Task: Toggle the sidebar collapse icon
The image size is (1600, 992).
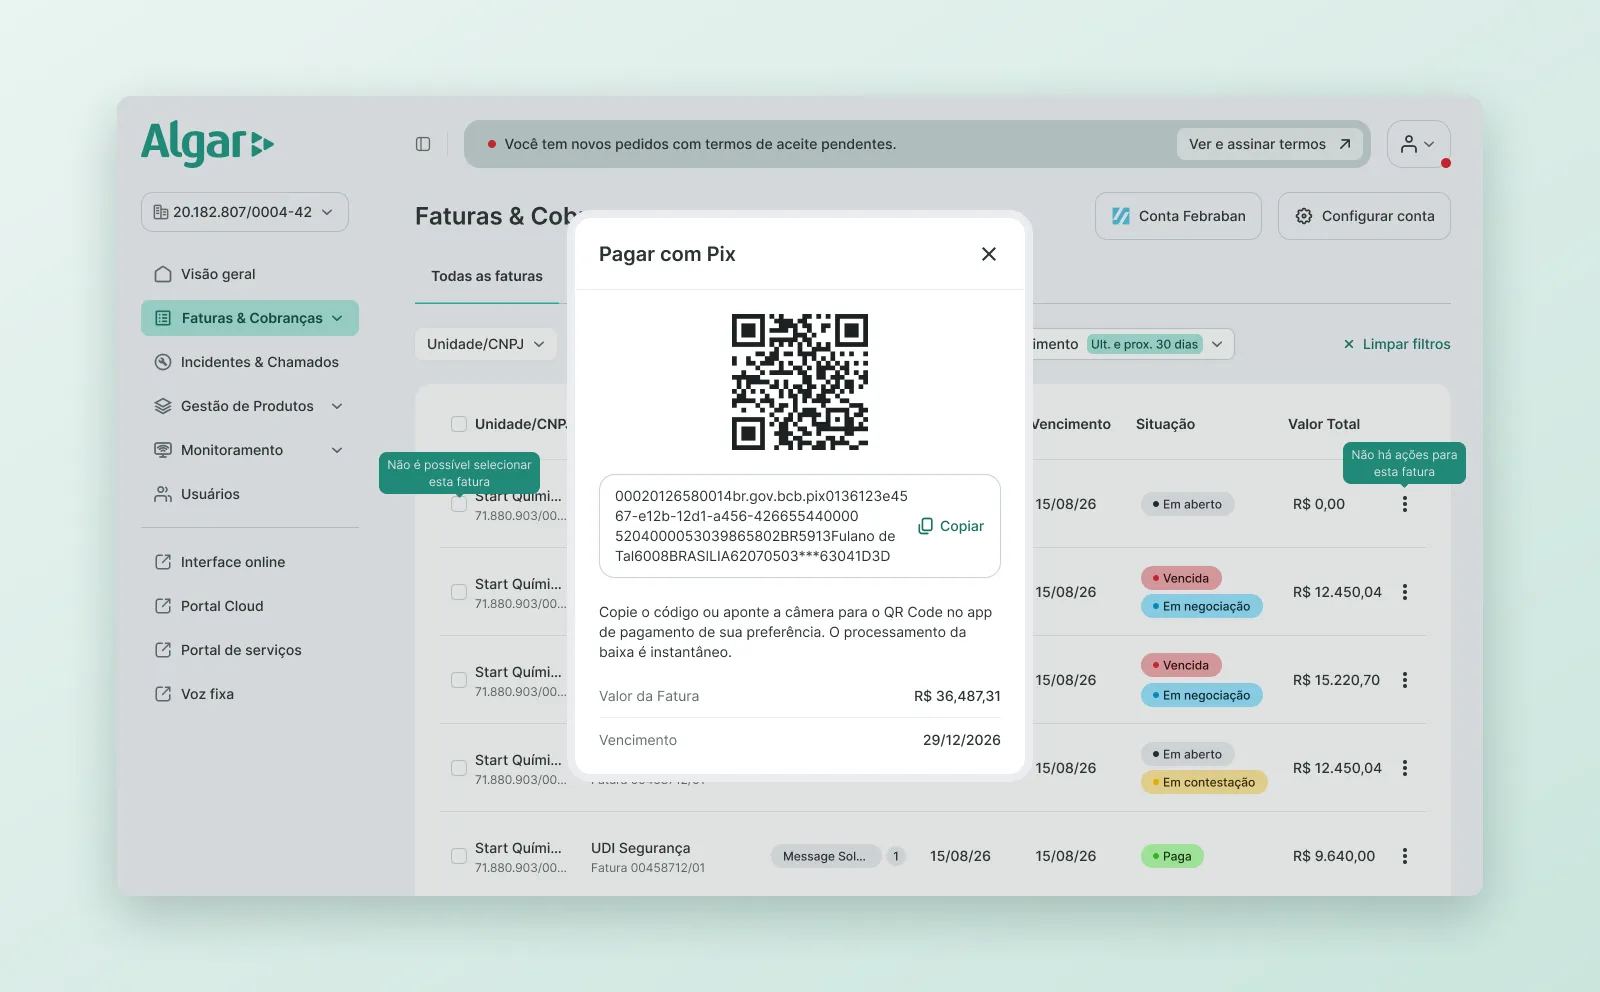Action: point(423,144)
